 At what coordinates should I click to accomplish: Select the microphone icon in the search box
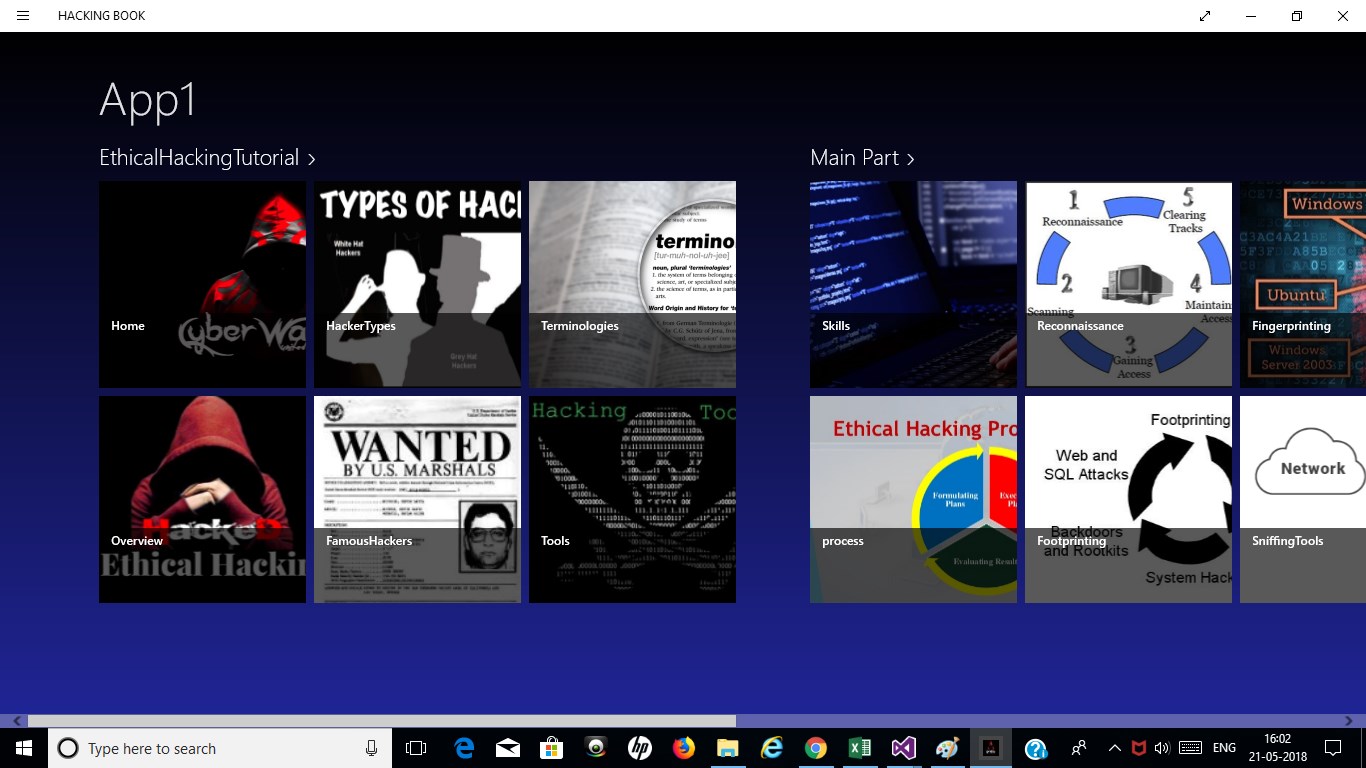click(370, 748)
